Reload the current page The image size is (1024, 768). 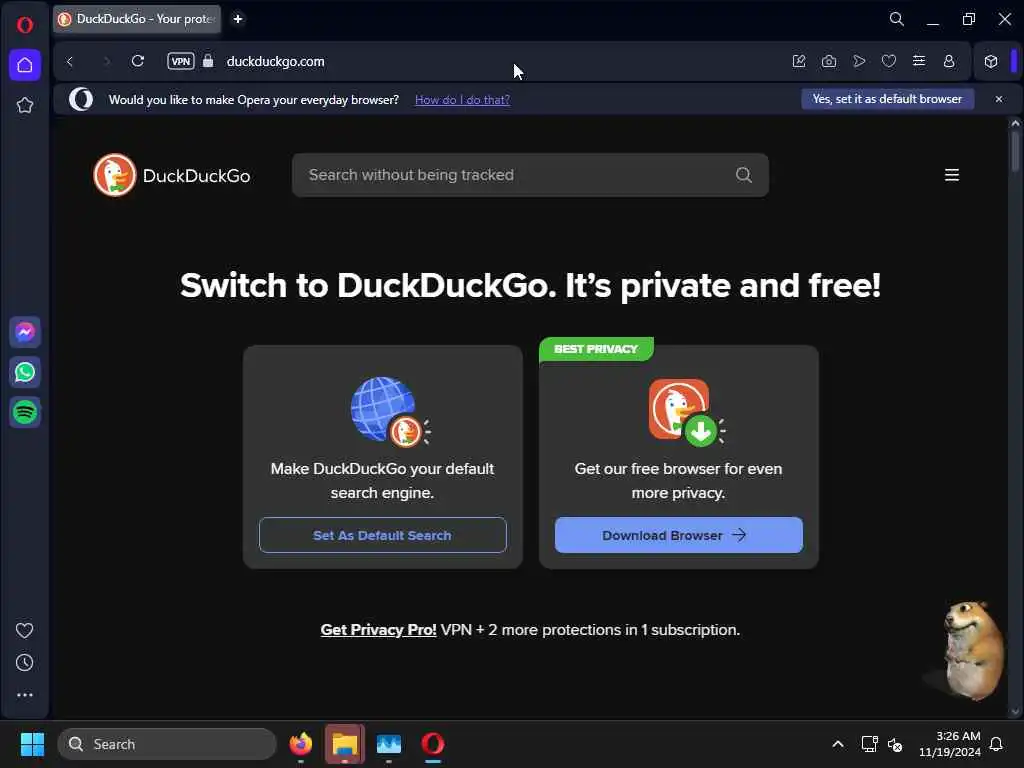138,61
